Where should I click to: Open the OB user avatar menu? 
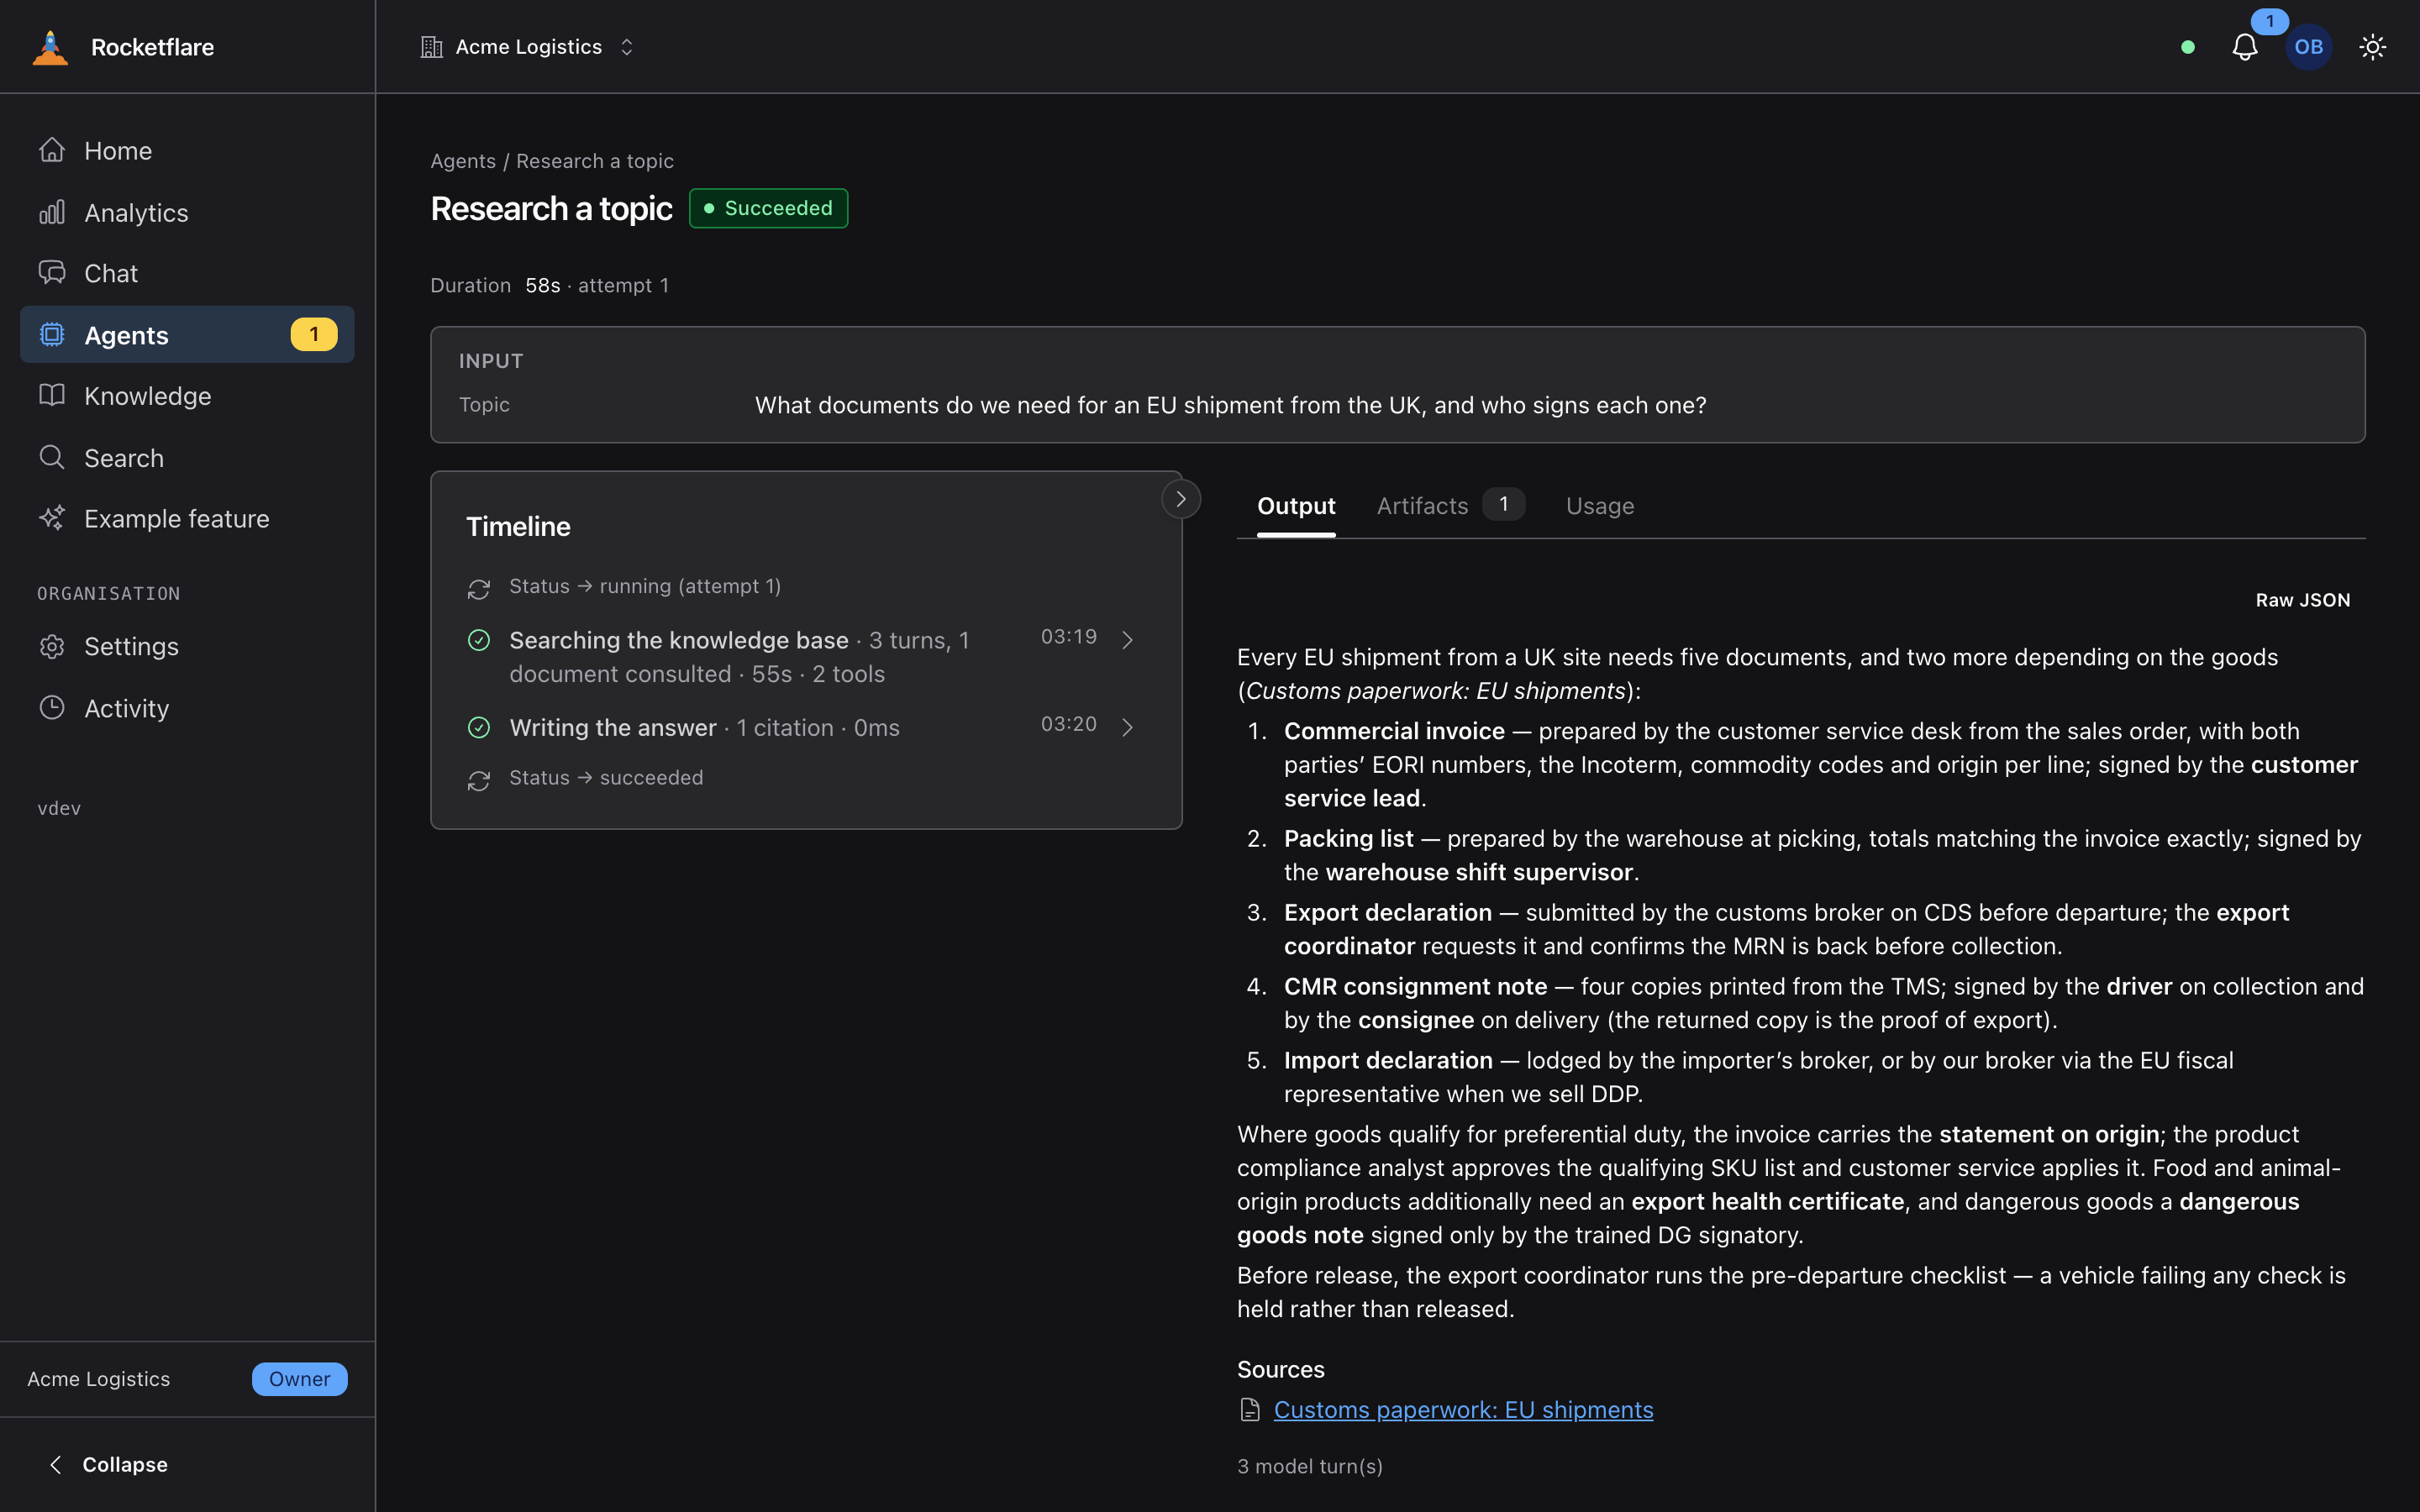tap(2309, 47)
